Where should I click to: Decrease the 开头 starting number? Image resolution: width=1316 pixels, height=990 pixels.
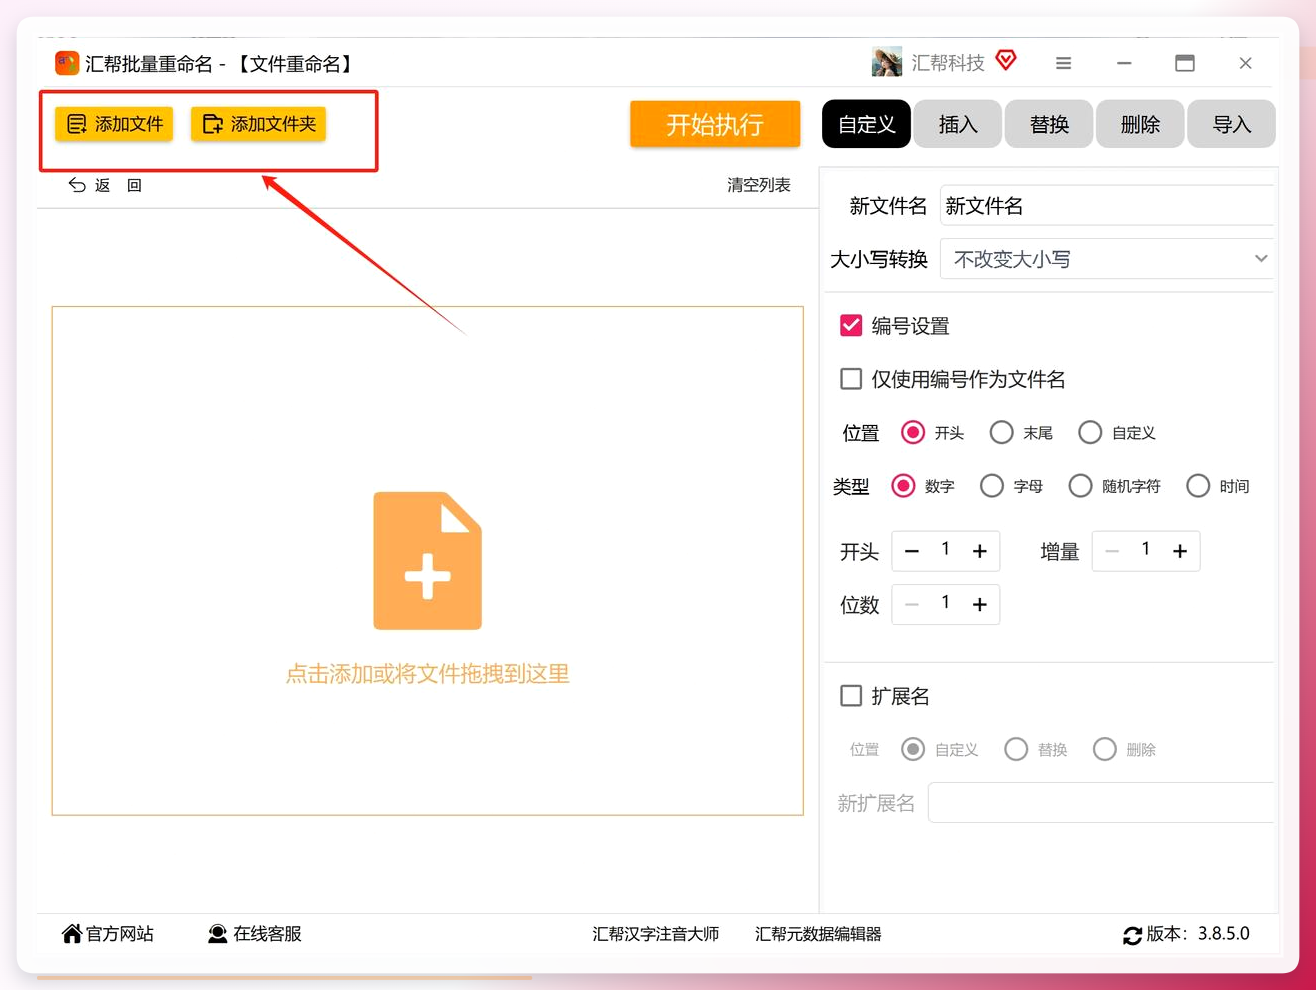(912, 551)
